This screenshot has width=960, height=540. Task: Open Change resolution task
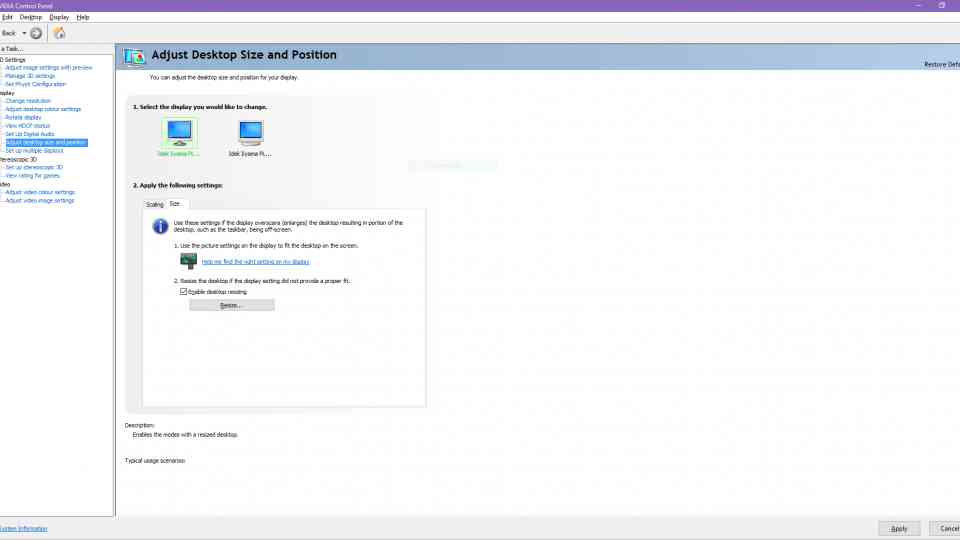[28, 100]
